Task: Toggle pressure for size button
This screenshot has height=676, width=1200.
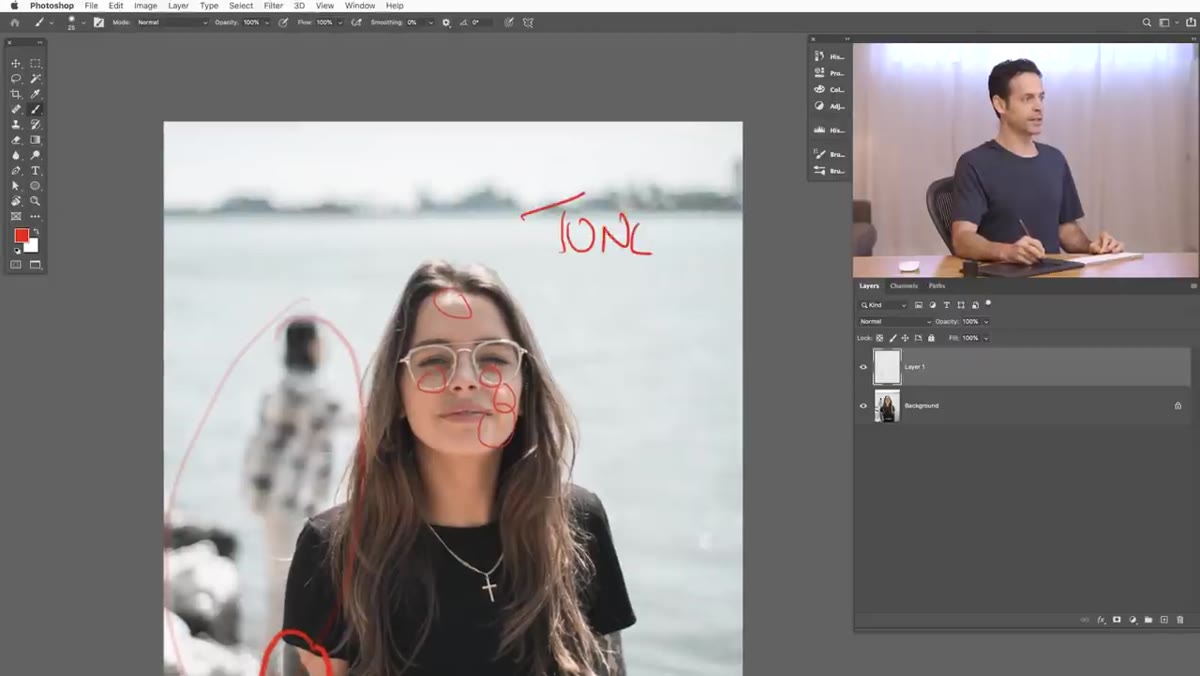Action: coord(509,22)
